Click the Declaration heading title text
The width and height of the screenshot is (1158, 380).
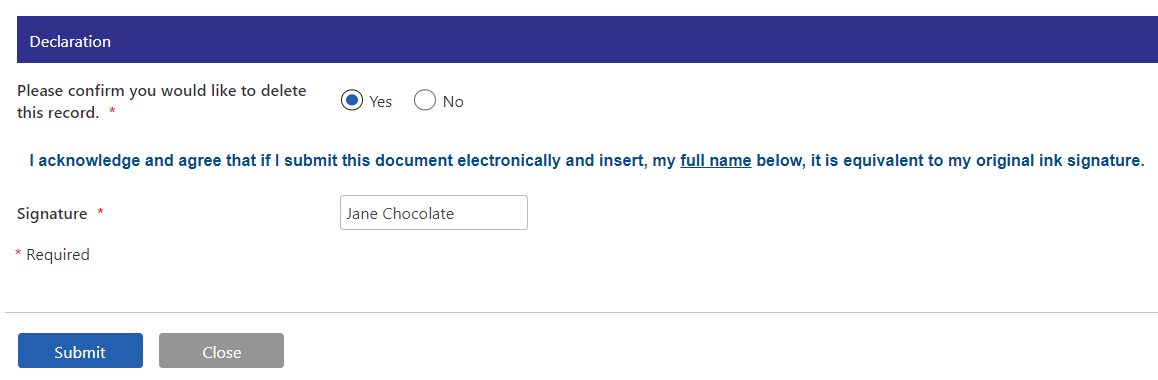pos(70,41)
